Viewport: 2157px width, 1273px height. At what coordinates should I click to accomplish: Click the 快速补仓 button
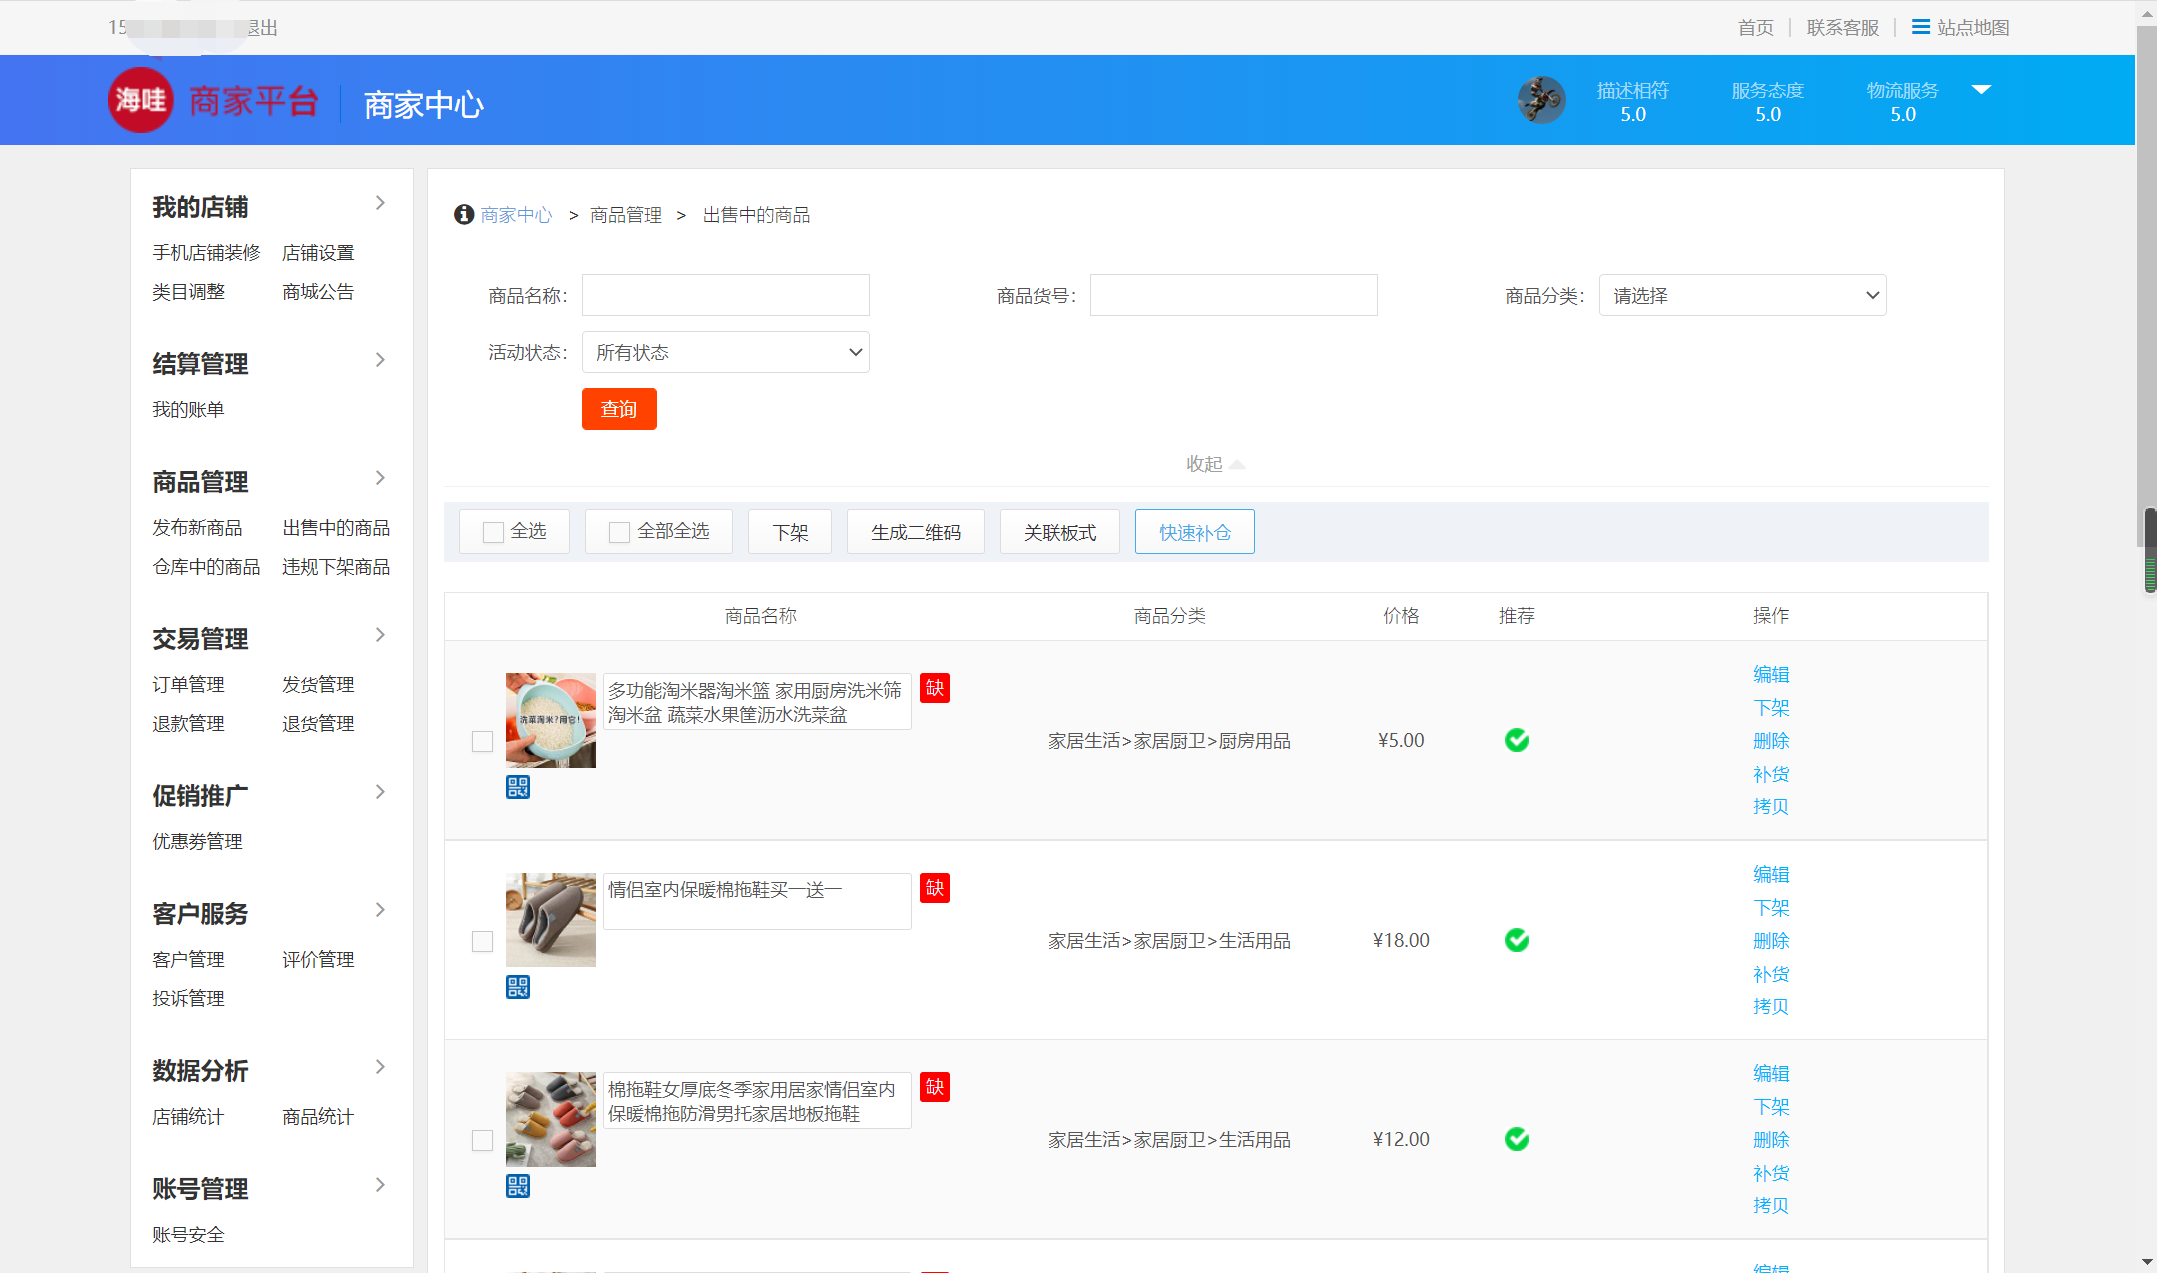pos(1195,532)
